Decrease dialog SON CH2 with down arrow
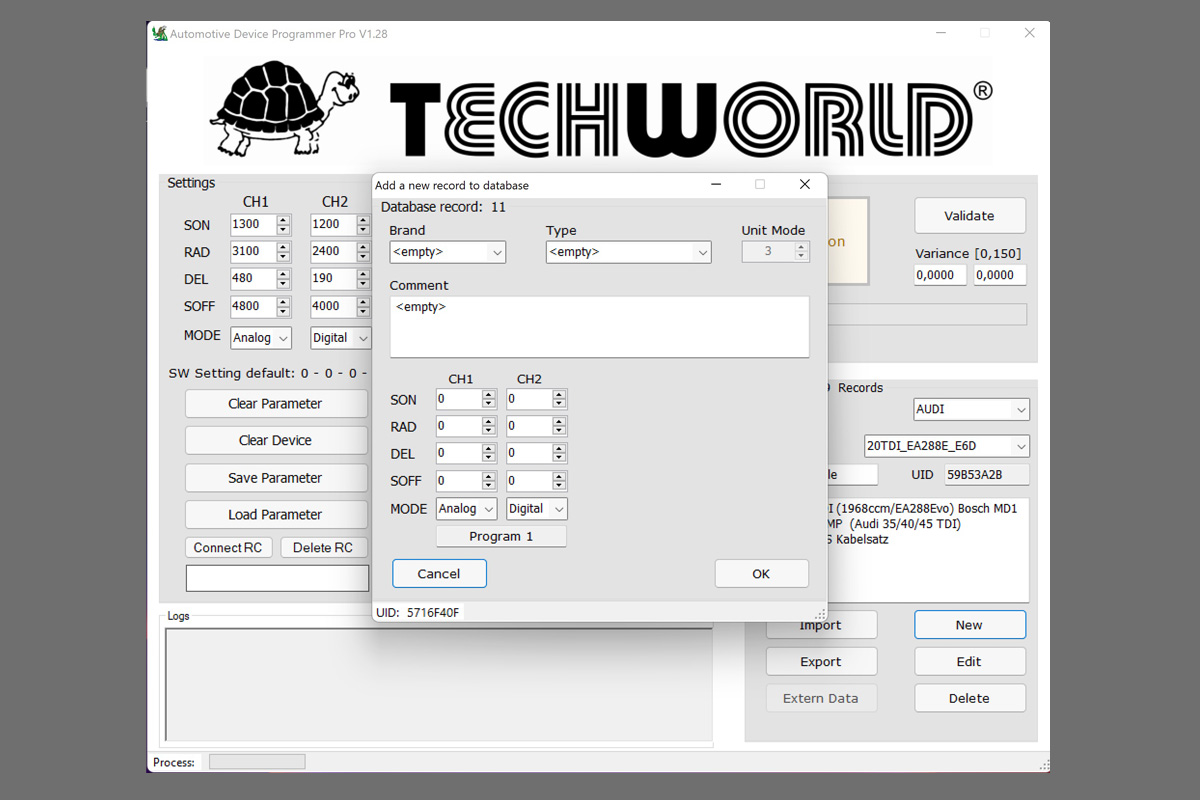The height and width of the screenshot is (800, 1200). (559, 405)
